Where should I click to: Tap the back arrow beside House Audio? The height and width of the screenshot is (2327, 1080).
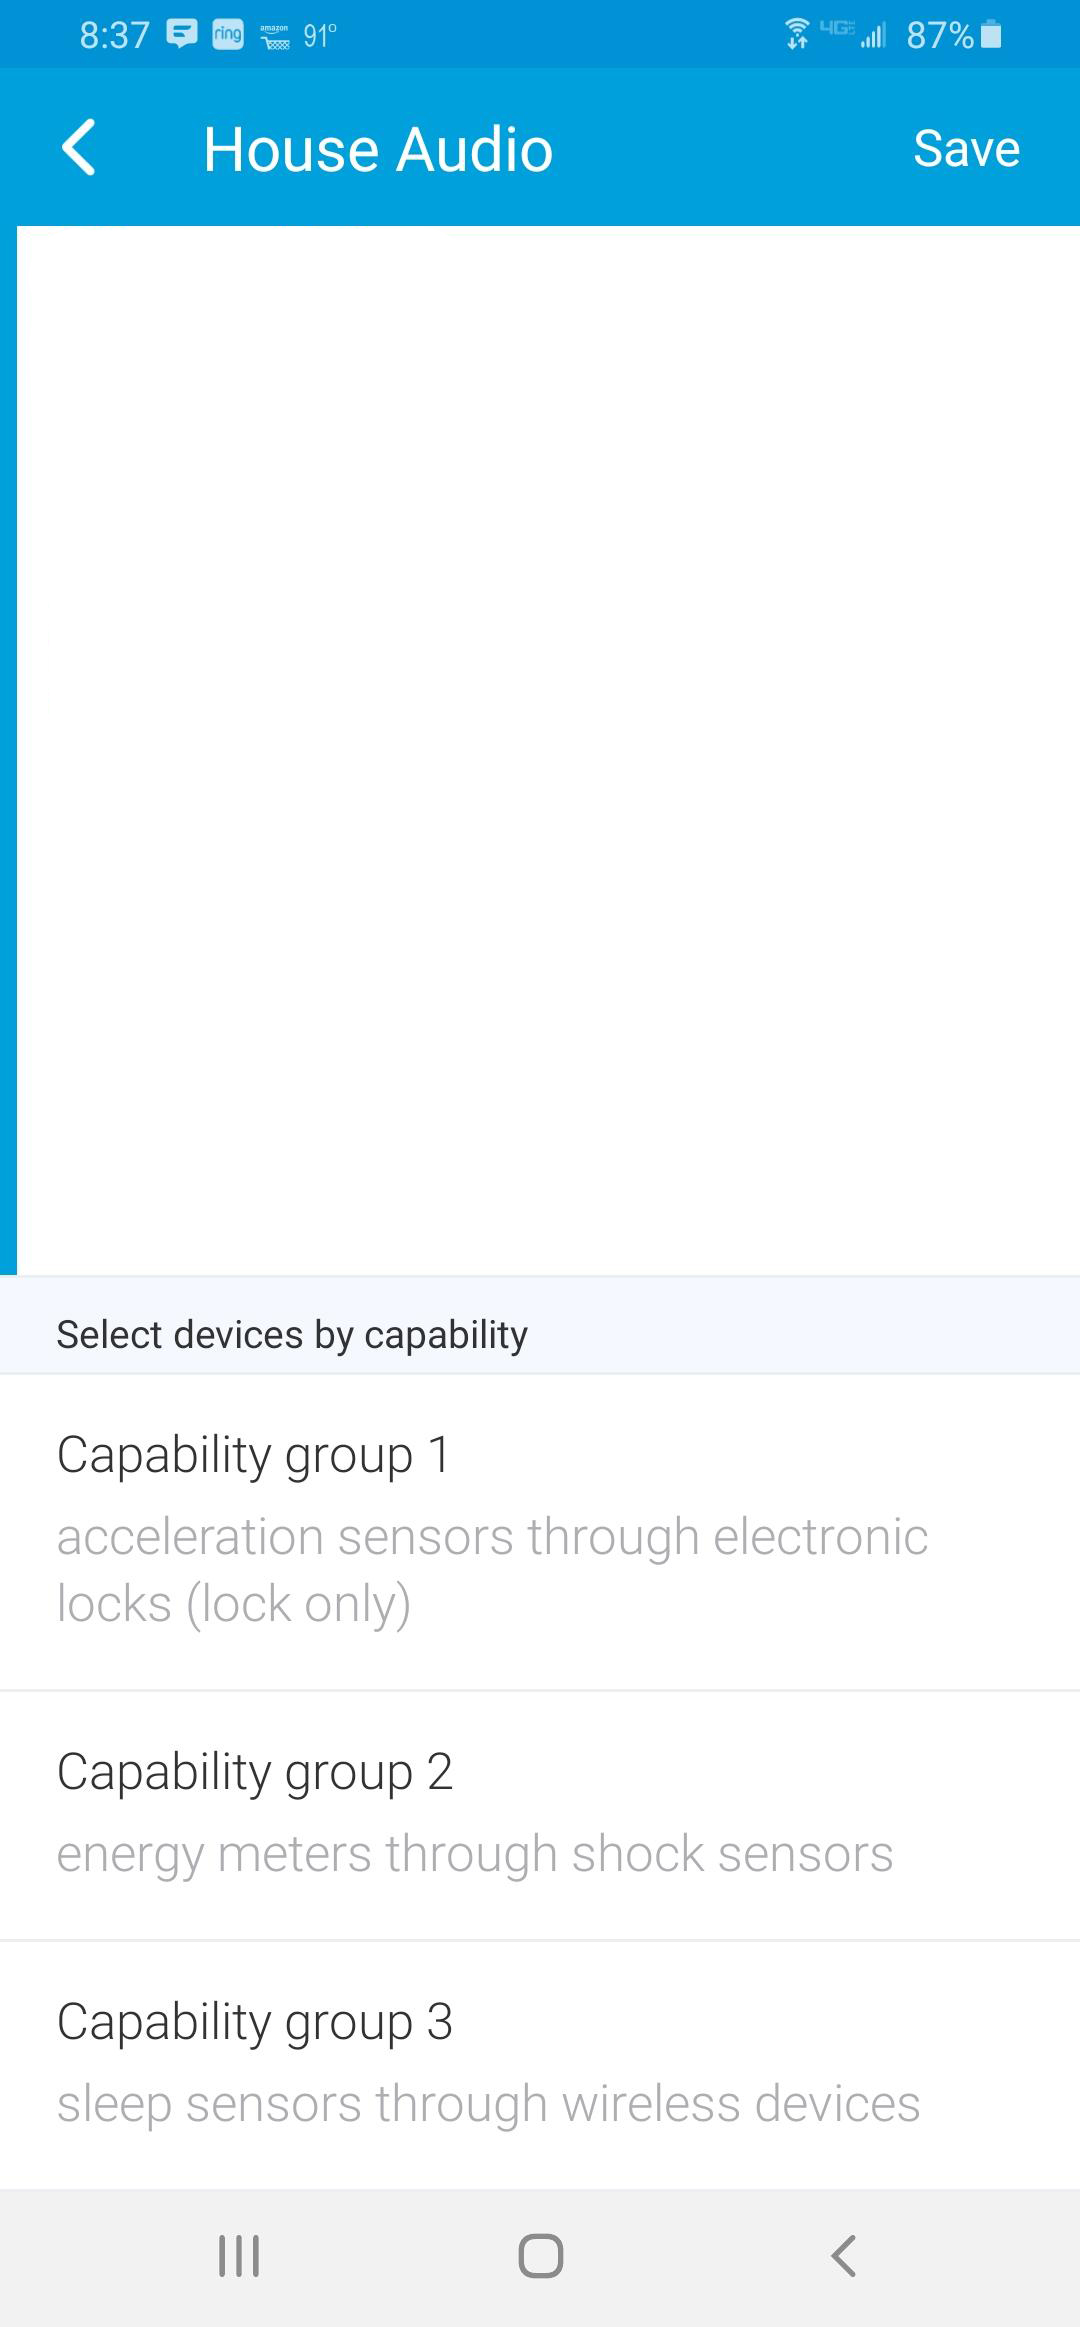coord(79,148)
